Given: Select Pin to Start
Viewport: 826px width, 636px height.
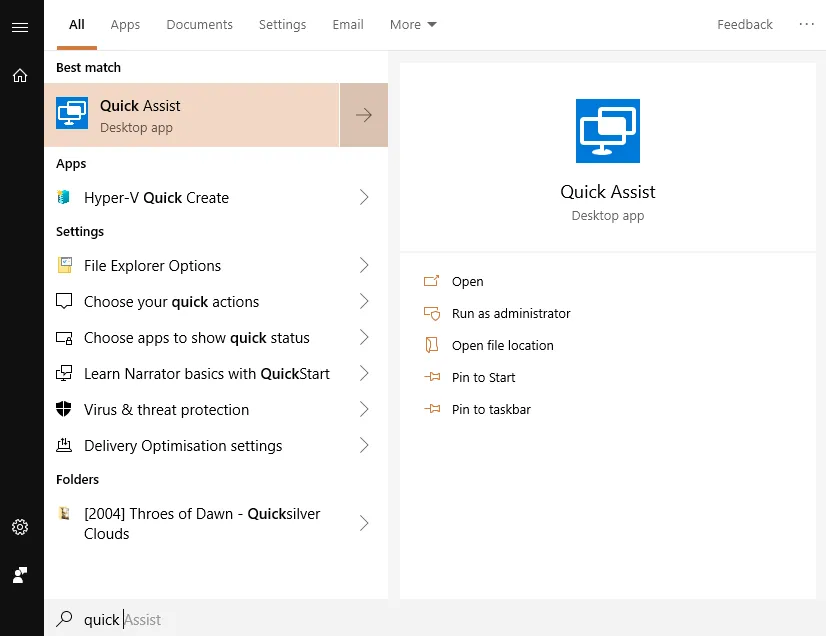Looking at the screenshot, I should pos(483,377).
